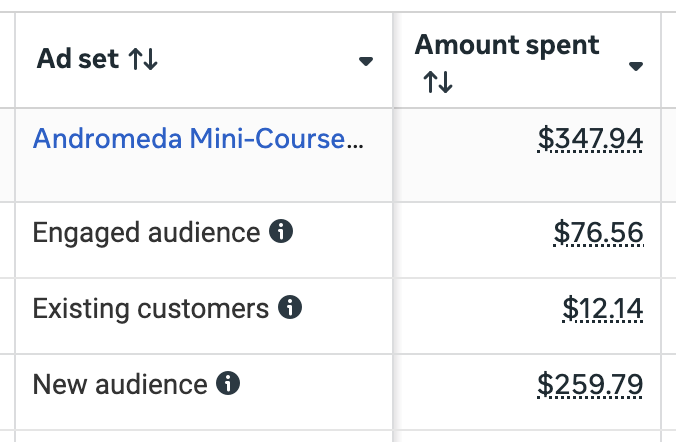Show info for Engaged audience
676x442 pixels.
(x=282, y=232)
